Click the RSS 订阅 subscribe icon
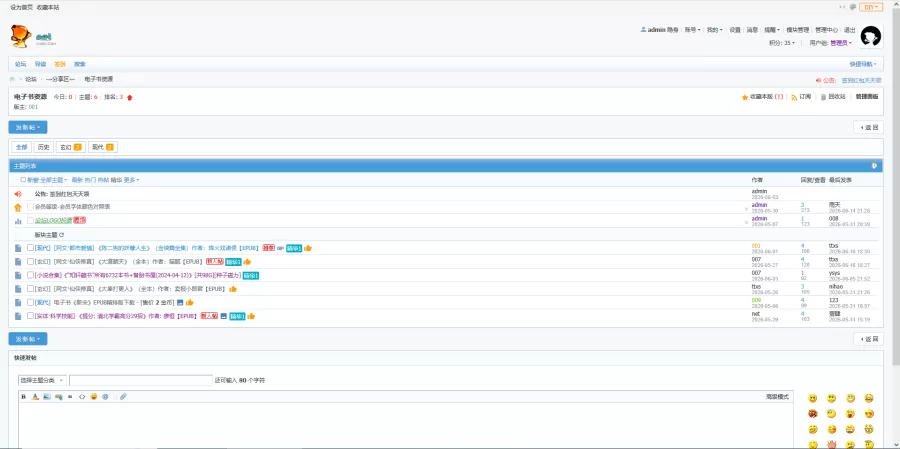 pyautogui.click(x=794, y=97)
